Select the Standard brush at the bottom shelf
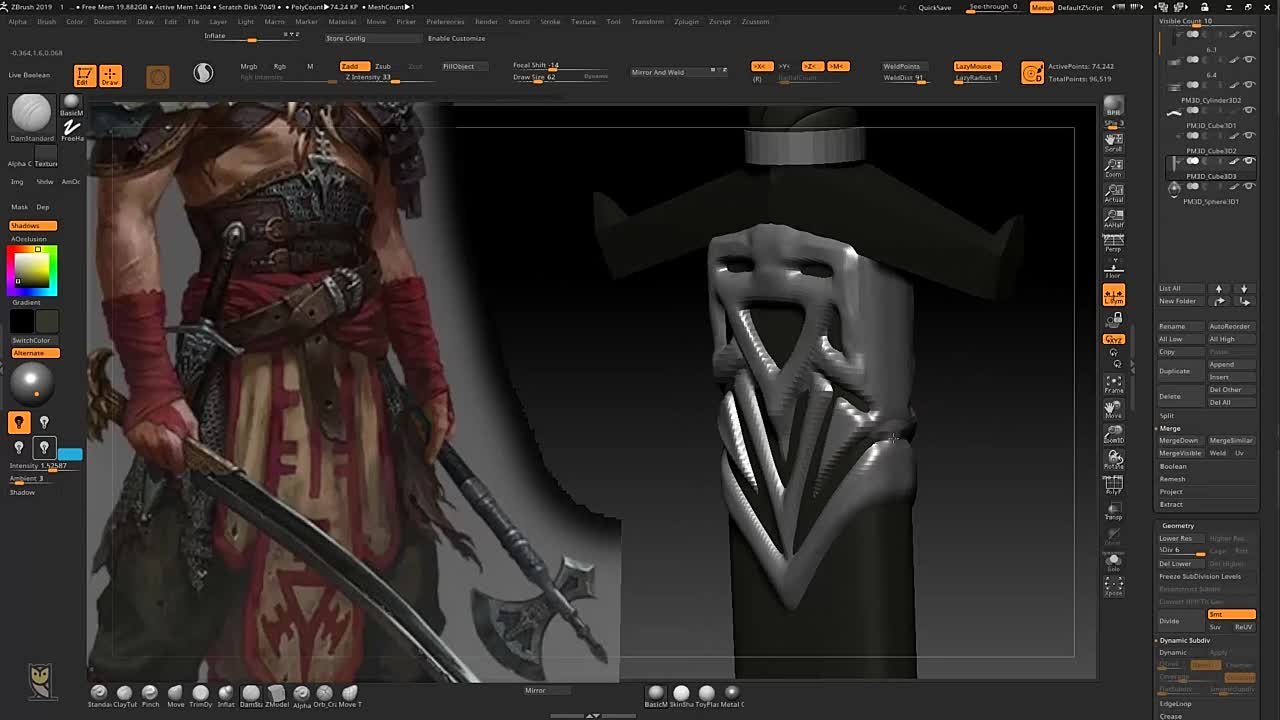The image size is (1280, 720). coord(98,696)
